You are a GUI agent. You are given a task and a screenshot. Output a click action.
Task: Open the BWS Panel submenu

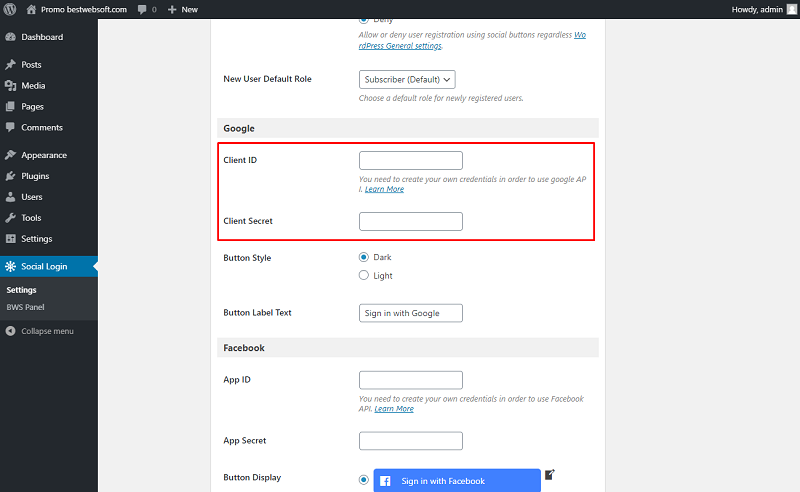(26, 307)
